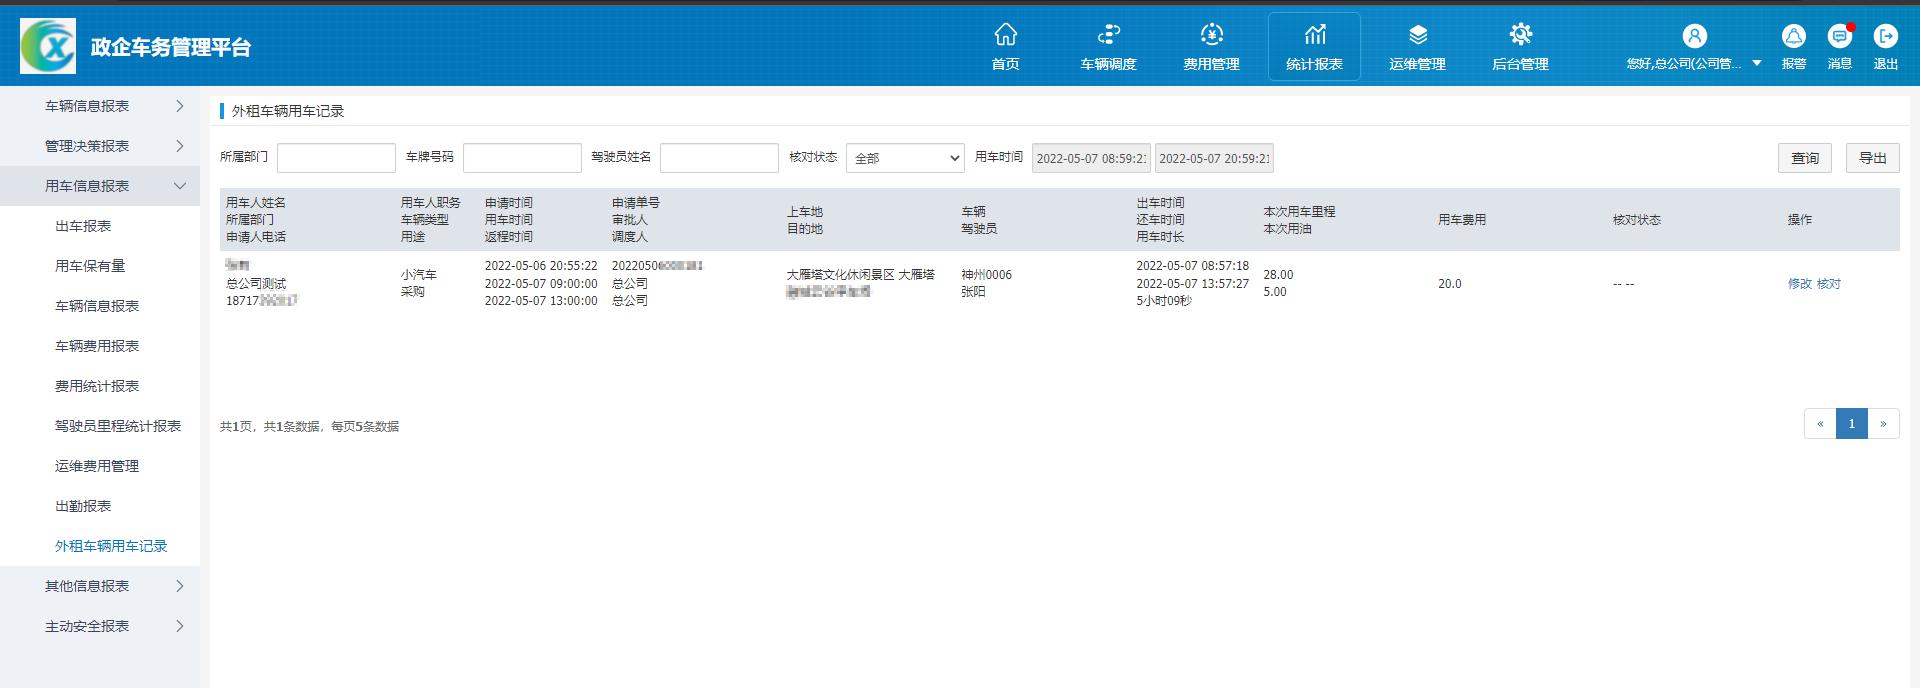Image resolution: width=1920 pixels, height=688 pixels.
Task: Expand 管理决策报表 sidebar group
Action: click(100, 146)
